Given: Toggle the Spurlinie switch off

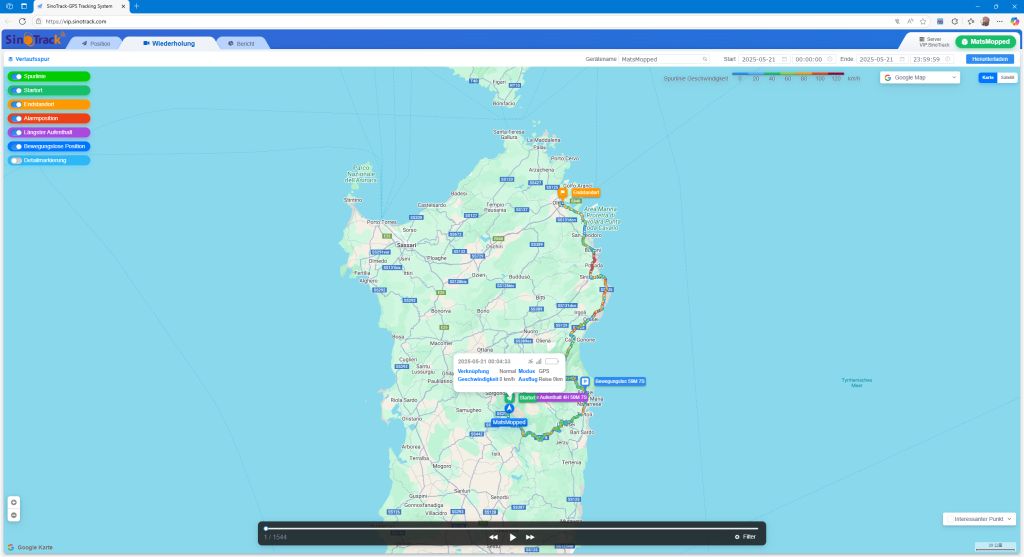Looking at the screenshot, I should (x=17, y=76).
